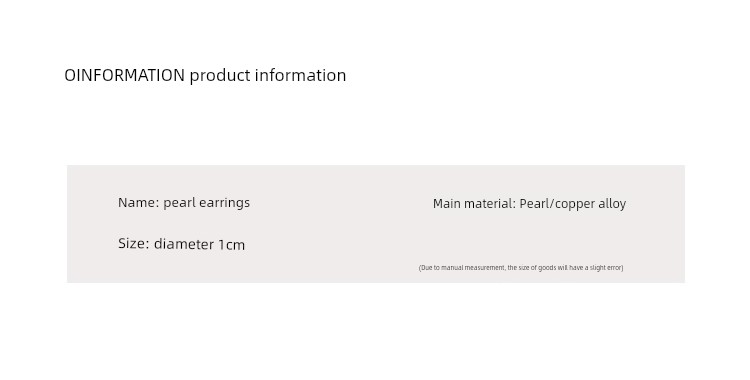
Task: Select "material:" in the Main material label
Action: (490, 204)
